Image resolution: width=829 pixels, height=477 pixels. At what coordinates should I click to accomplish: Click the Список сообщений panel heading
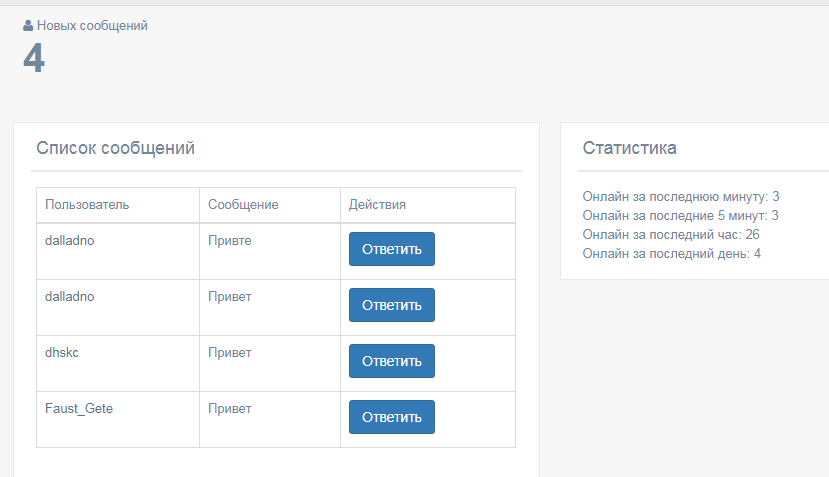click(115, 148)
